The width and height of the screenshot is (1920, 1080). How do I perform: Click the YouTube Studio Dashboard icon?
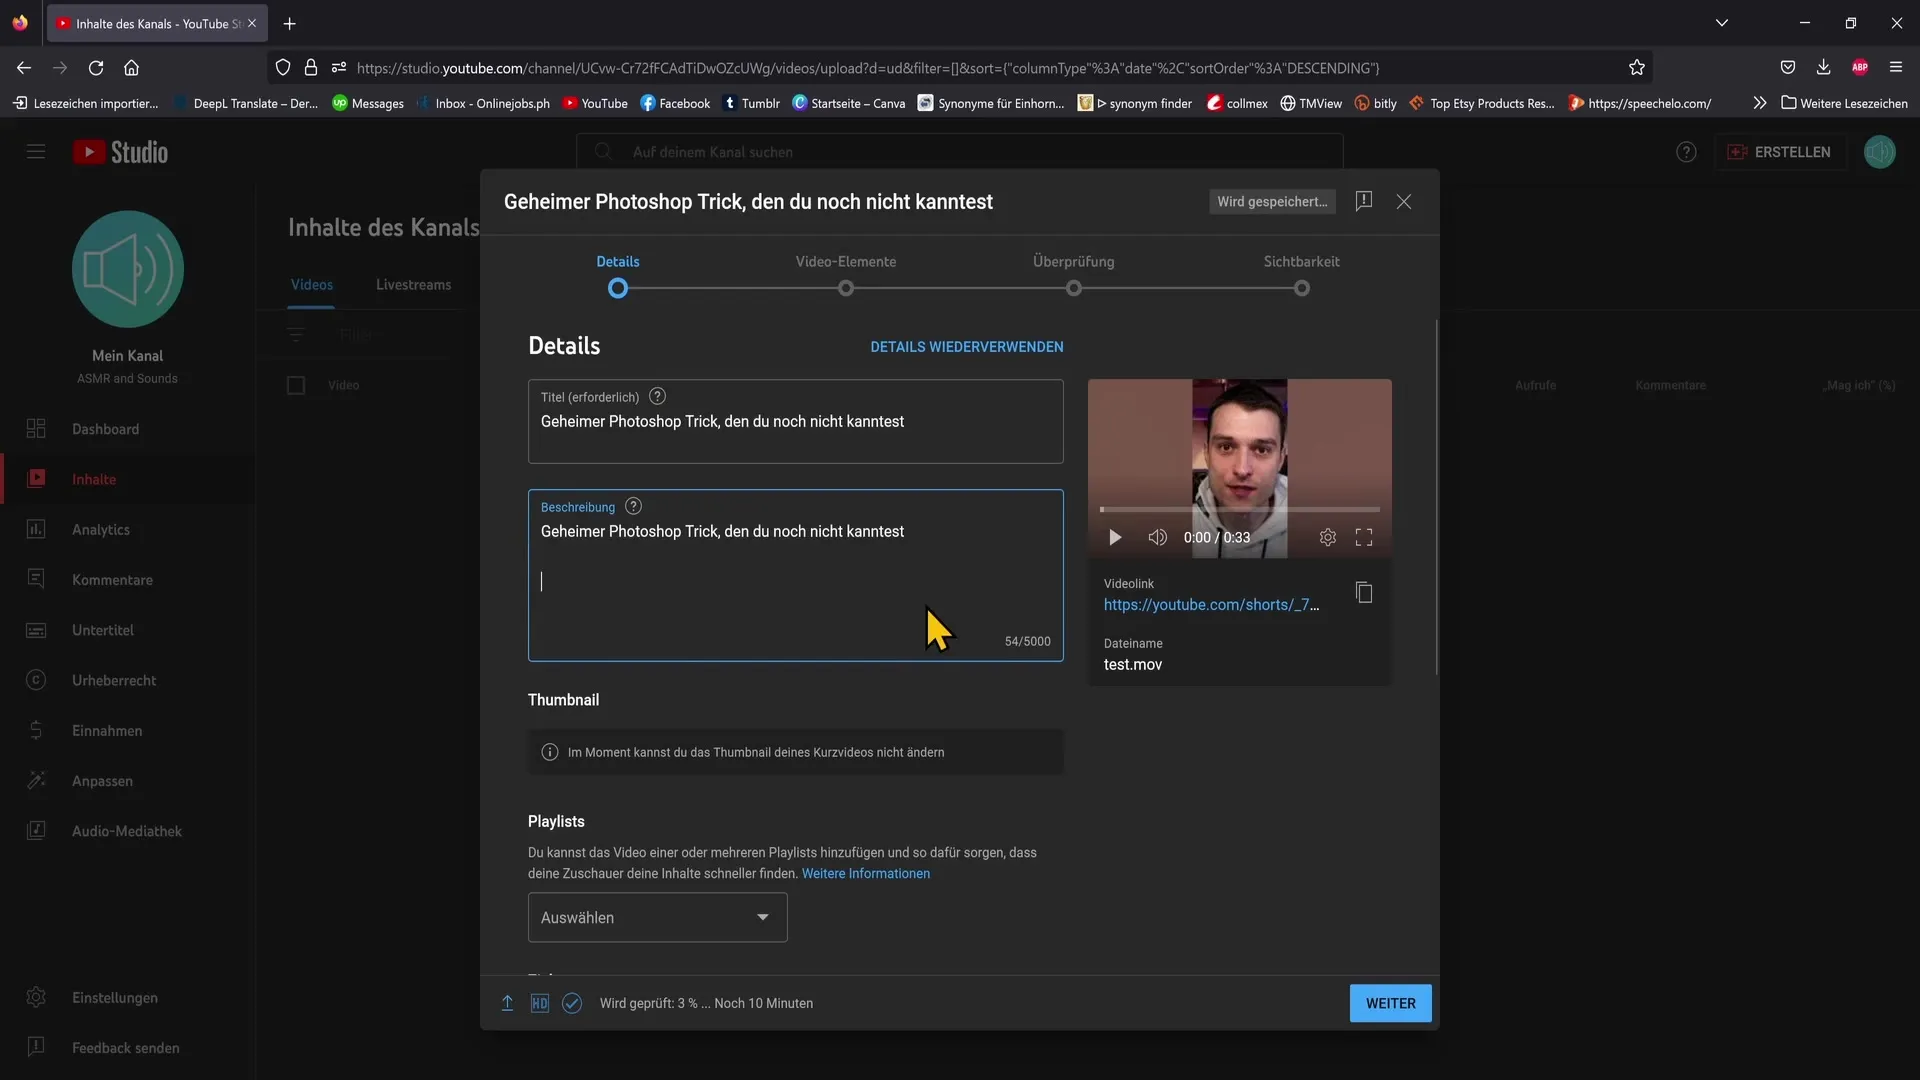click(36, 429)
